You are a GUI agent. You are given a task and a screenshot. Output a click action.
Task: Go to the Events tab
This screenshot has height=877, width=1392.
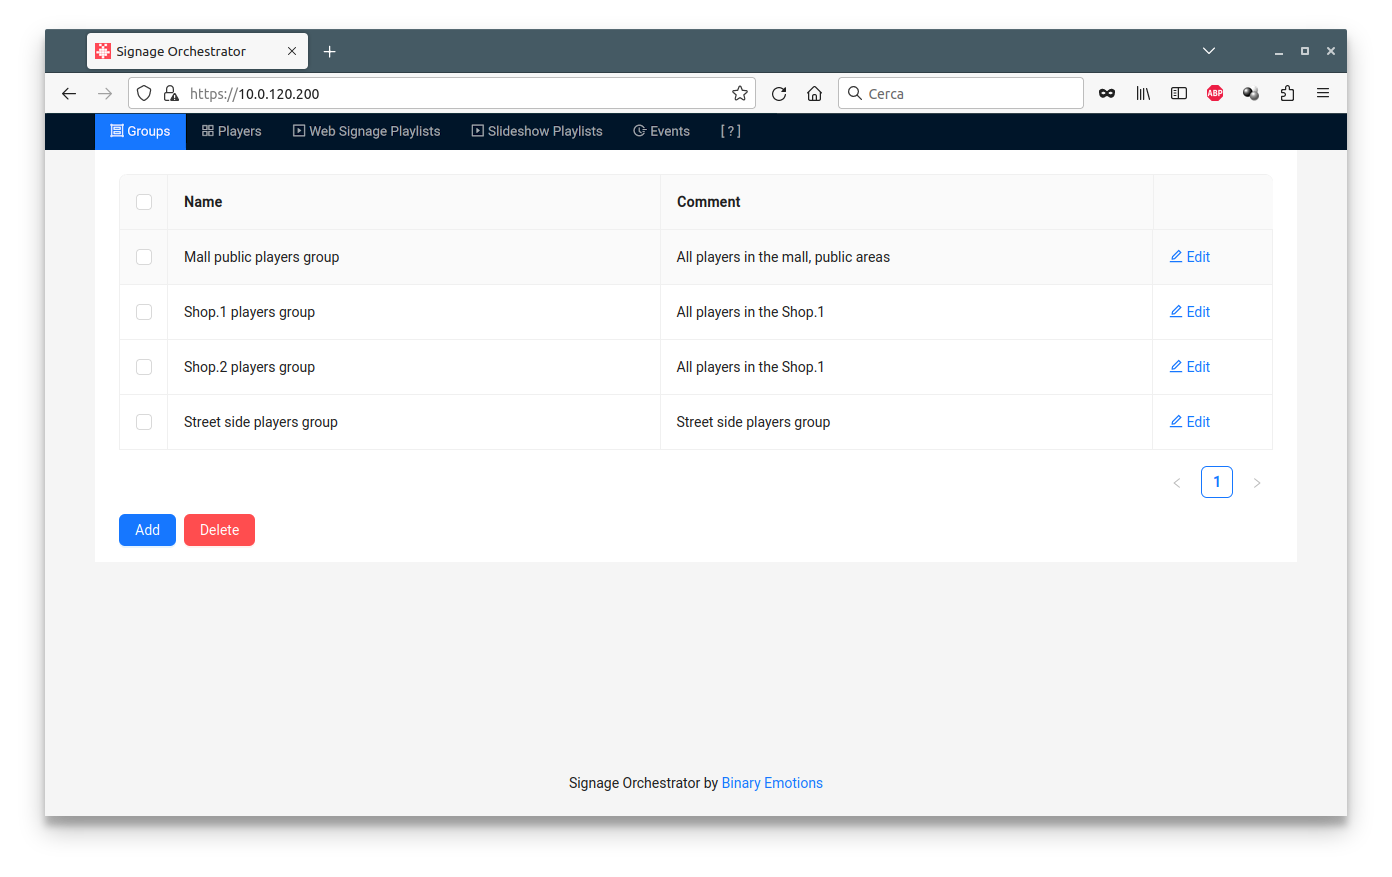click(x=661, y=131)
